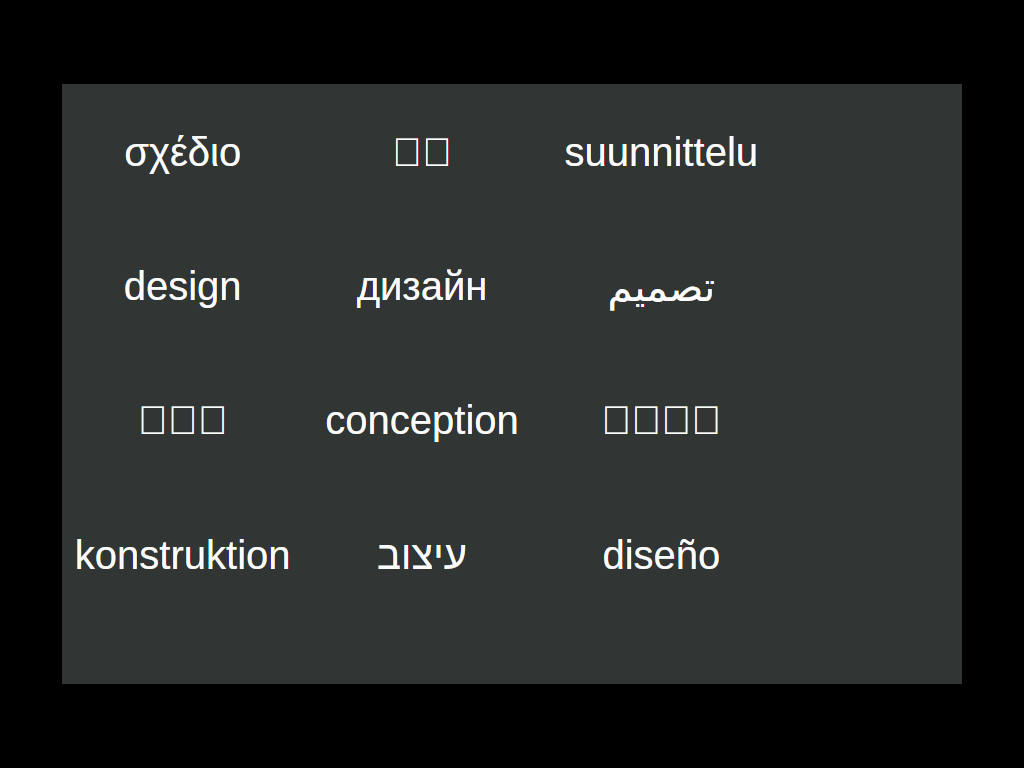Viewport: 1024px width, 768px height.
Task: Select the two-box placeholder glyph word
Action: tap(421, 152)
